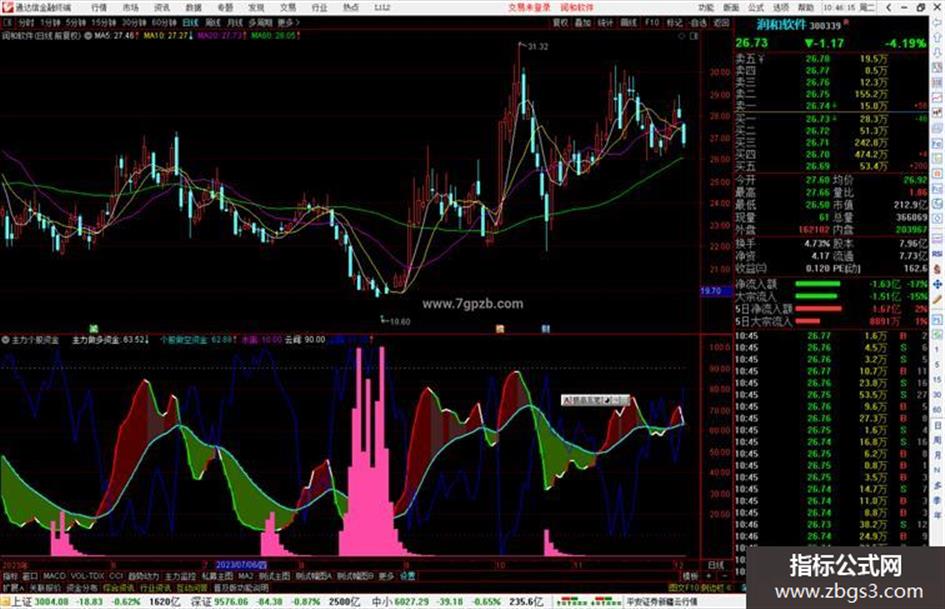
Task: Click the 中小 index in status bar
Action: (381, 601)
